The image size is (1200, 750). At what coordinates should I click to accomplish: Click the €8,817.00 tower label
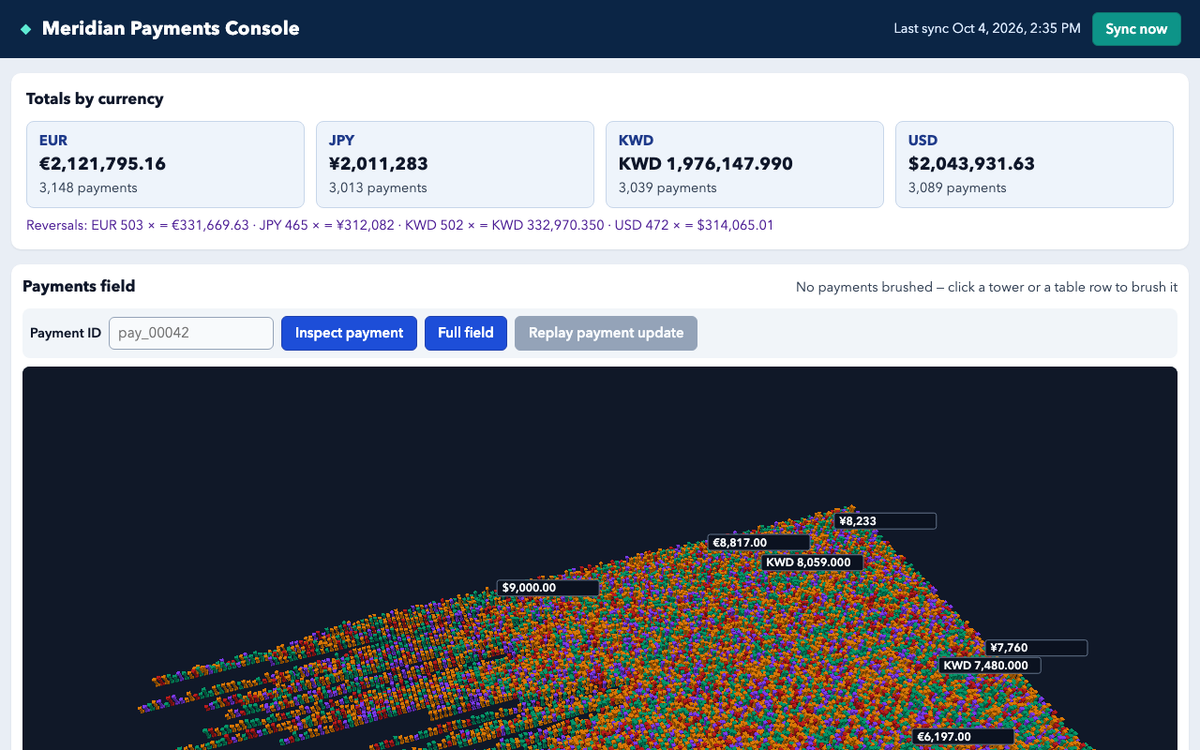759,542
